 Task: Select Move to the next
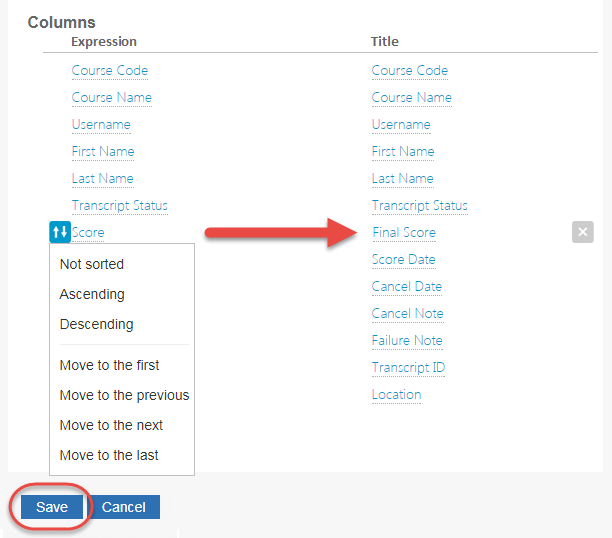pyautogui.click(x=111, y=425)
